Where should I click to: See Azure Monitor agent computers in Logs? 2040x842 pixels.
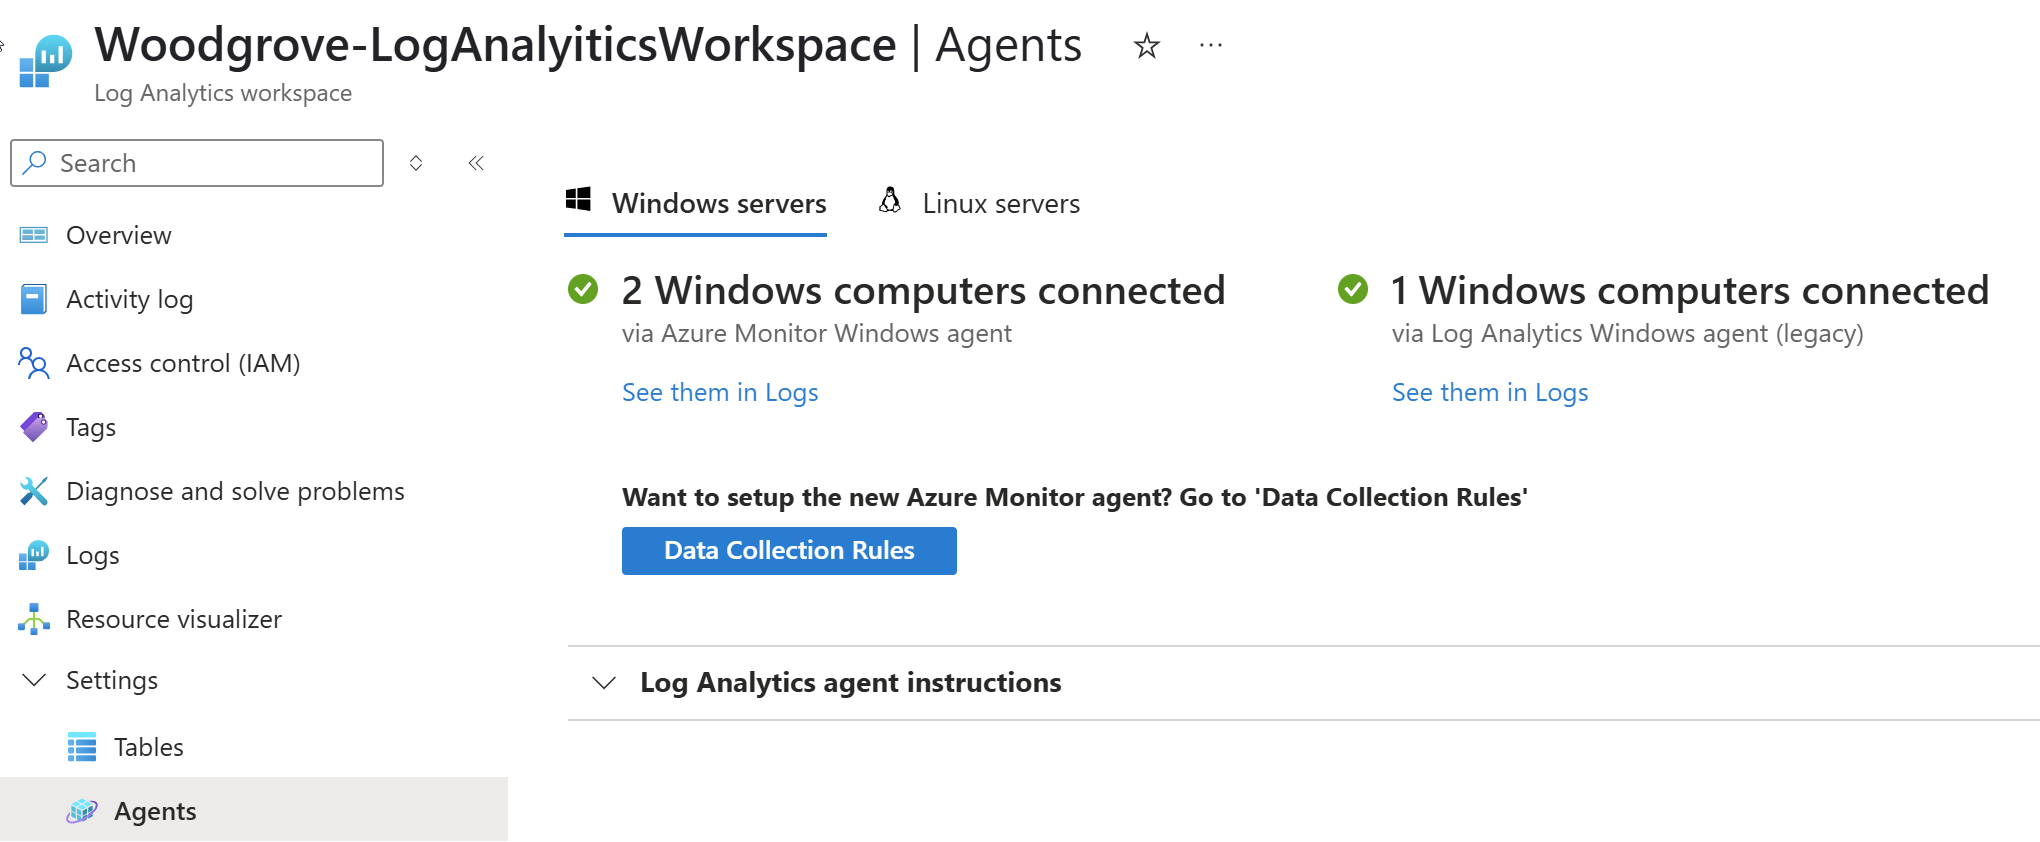click(x=720, y=393)
